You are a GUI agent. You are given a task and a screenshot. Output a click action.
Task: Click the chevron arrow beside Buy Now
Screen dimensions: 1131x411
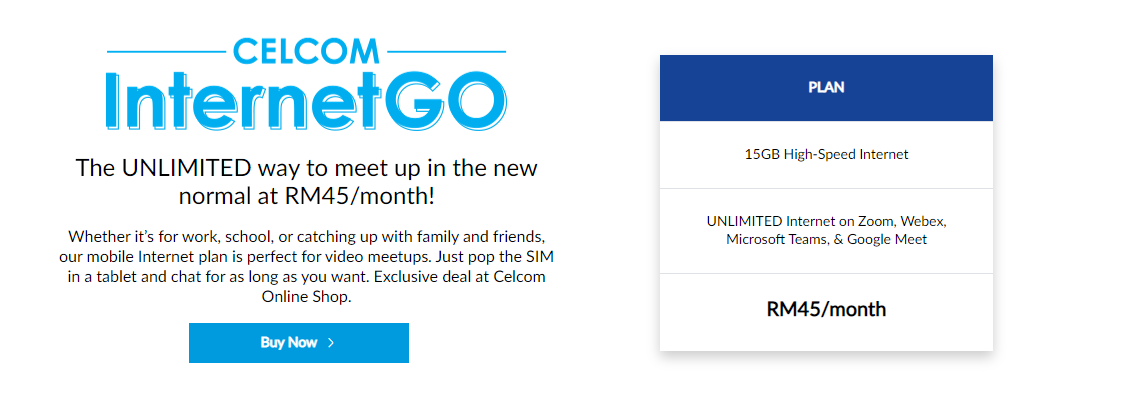[331, 342]
